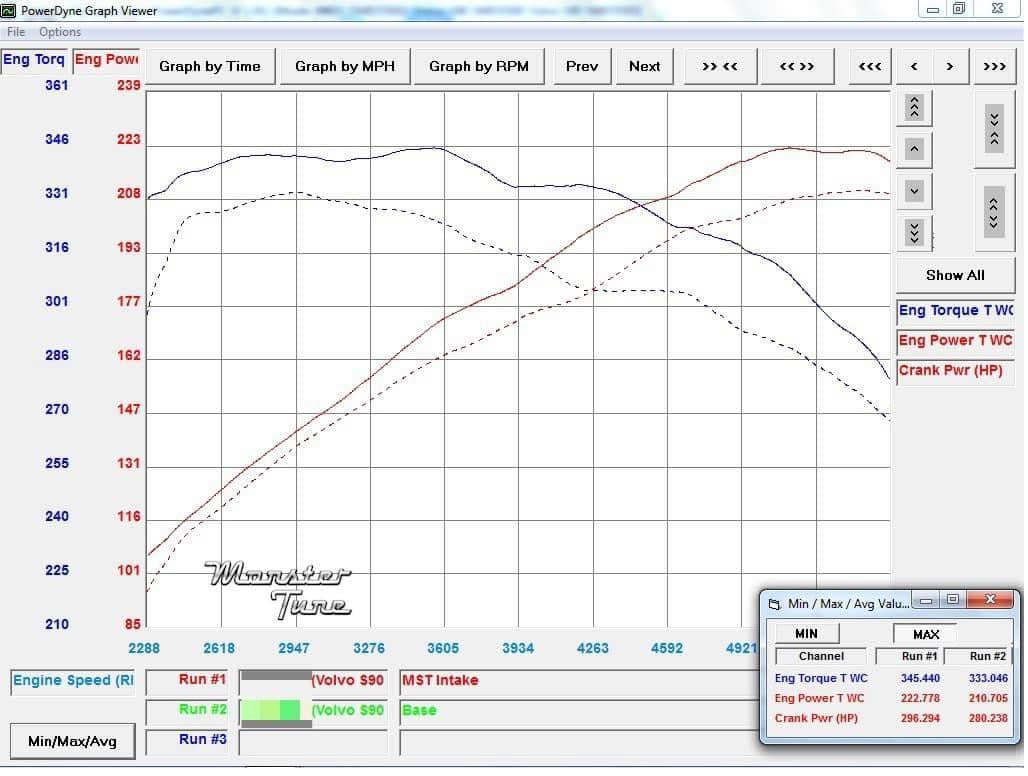Open the File menu
This screenshot has width=1028, height=776.
(15, 31)
